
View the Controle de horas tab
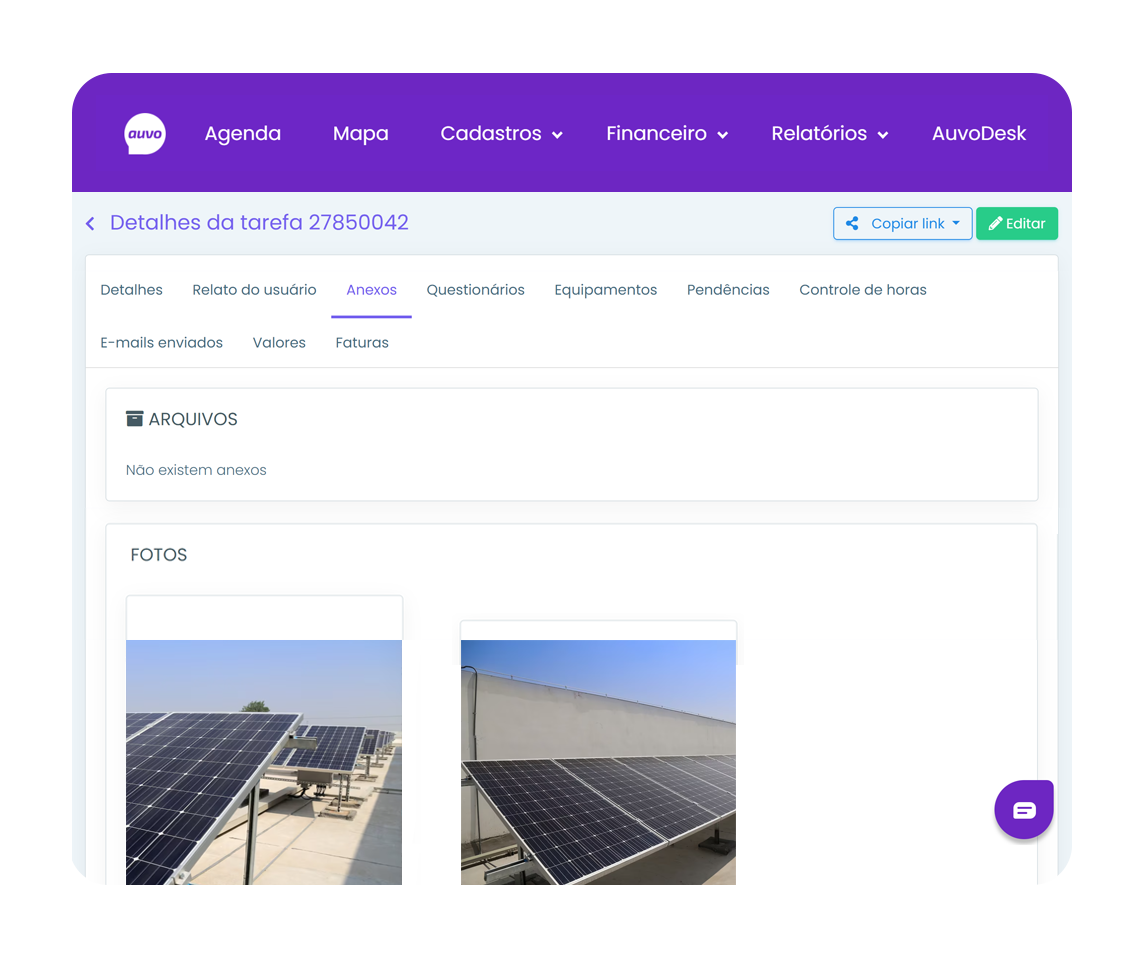click(862, 290)
